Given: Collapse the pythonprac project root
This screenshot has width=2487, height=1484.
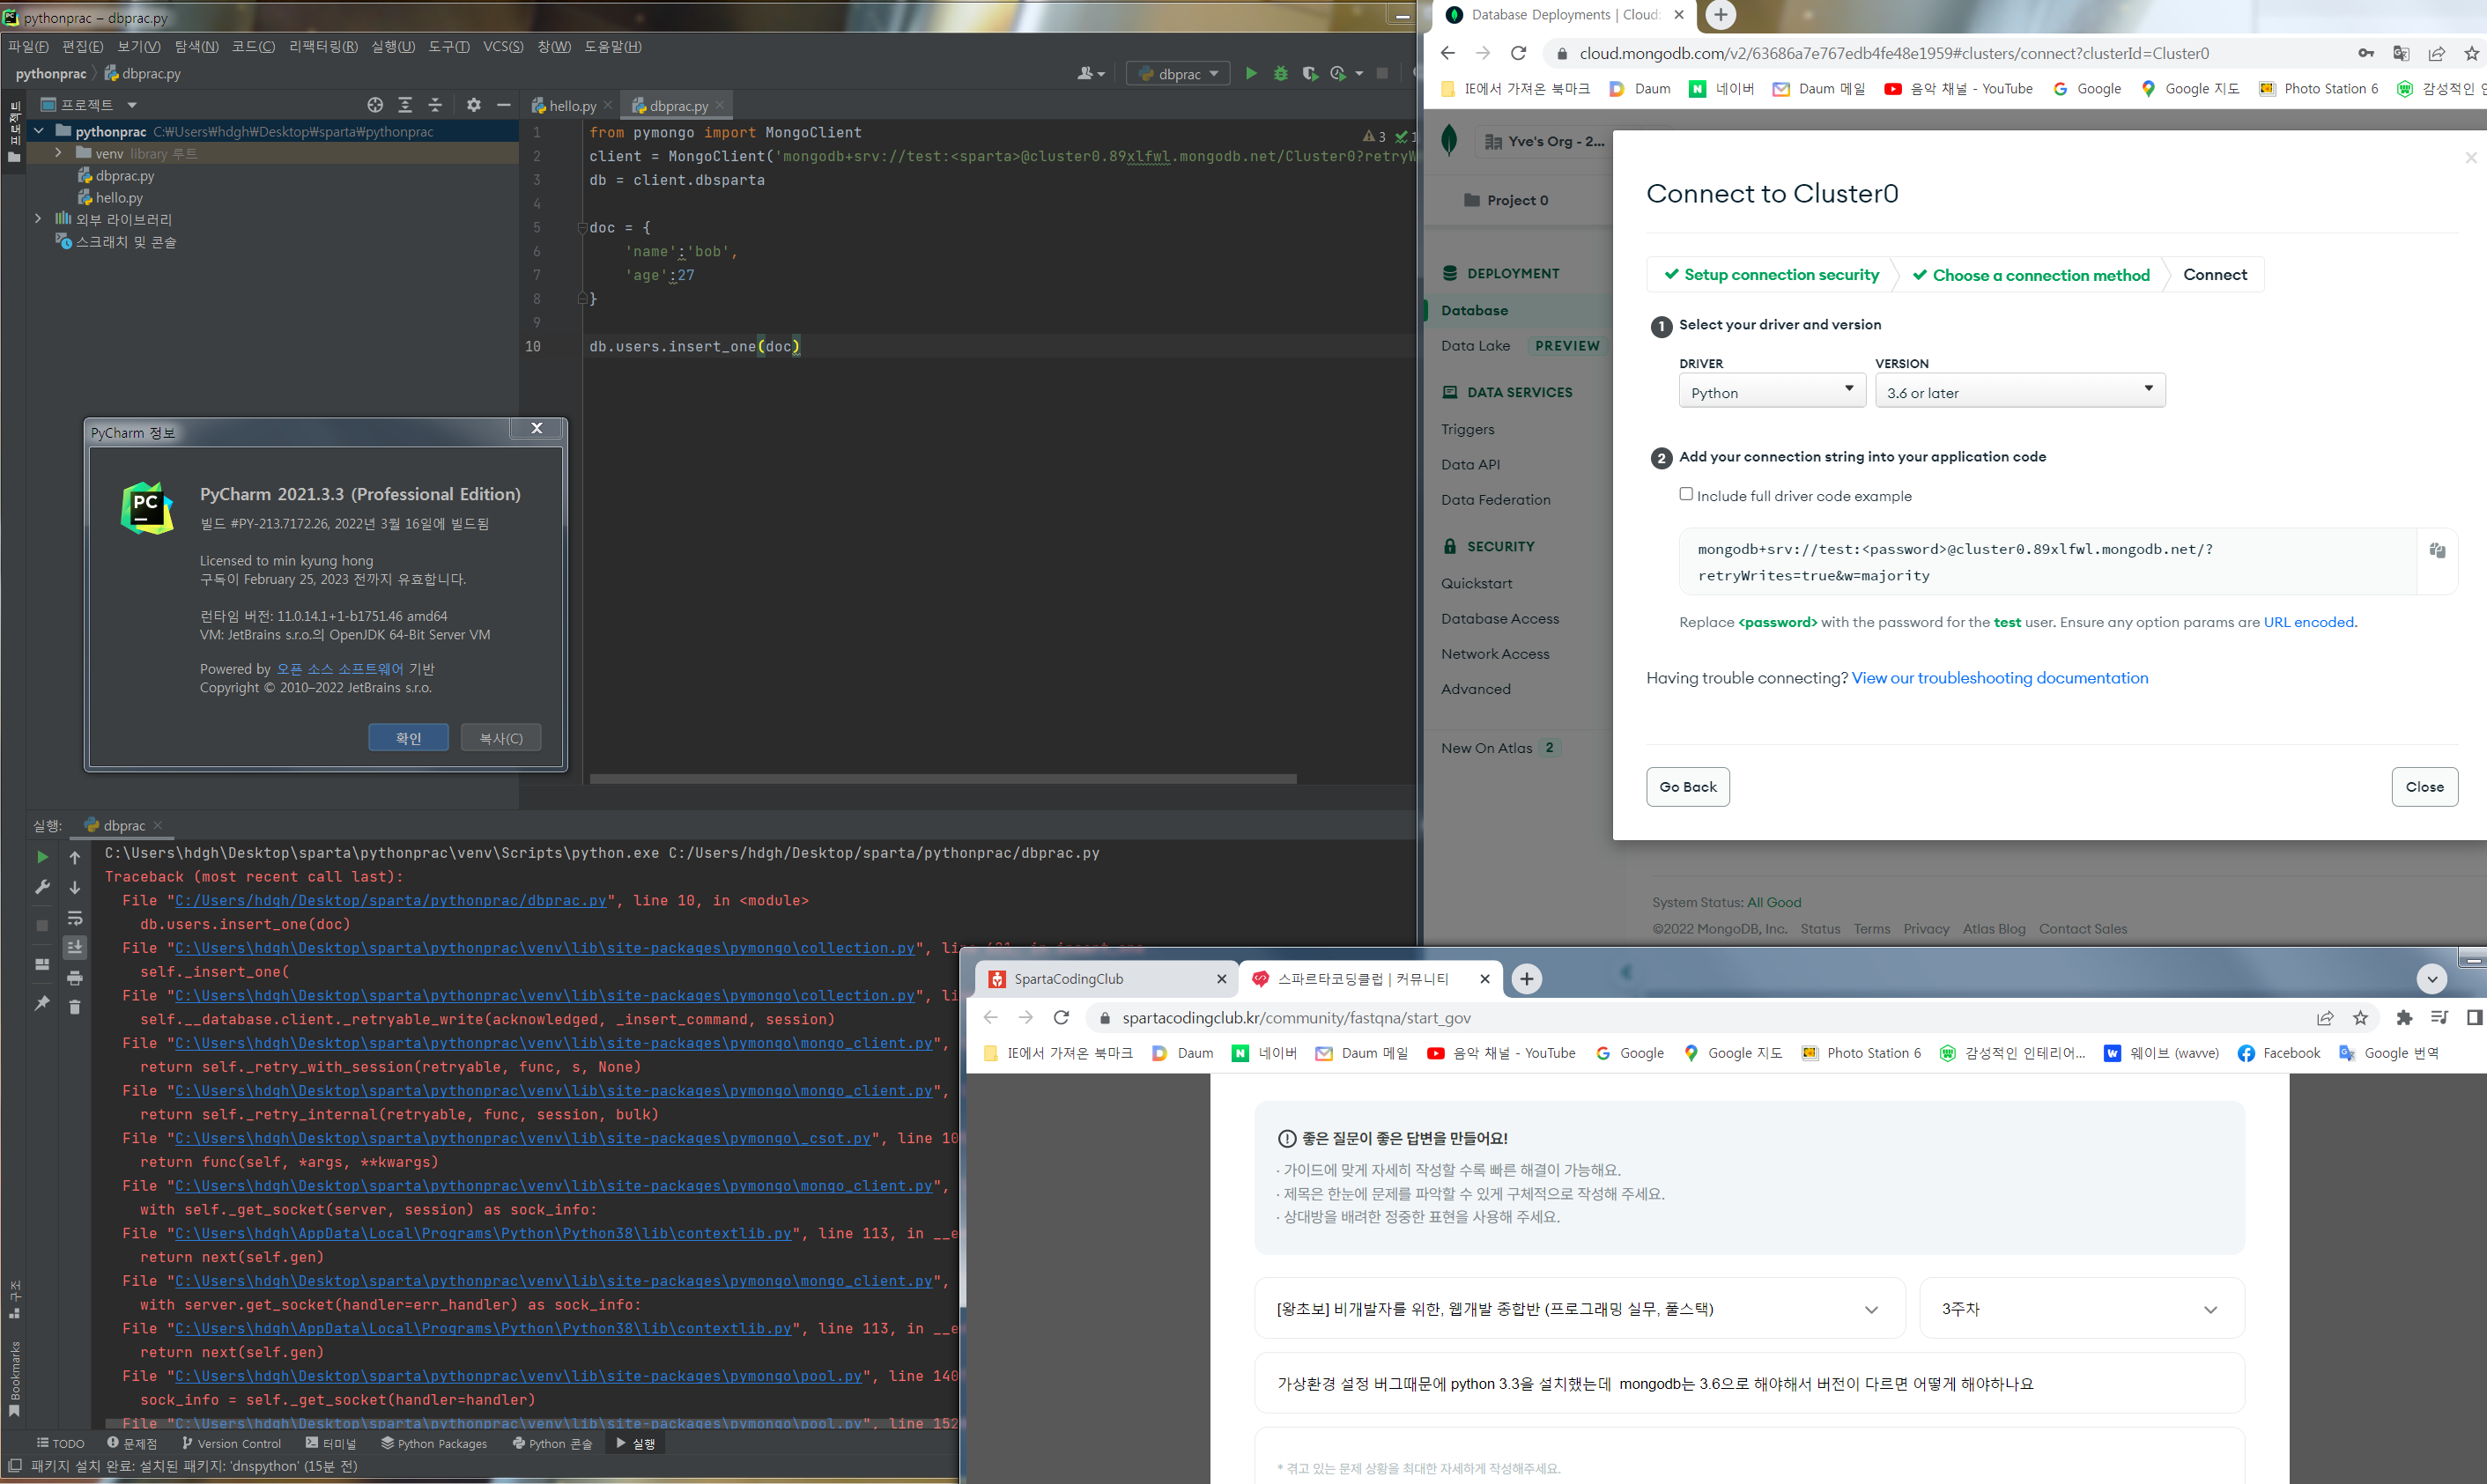Looking at the screenshot, I should (38, 131).
